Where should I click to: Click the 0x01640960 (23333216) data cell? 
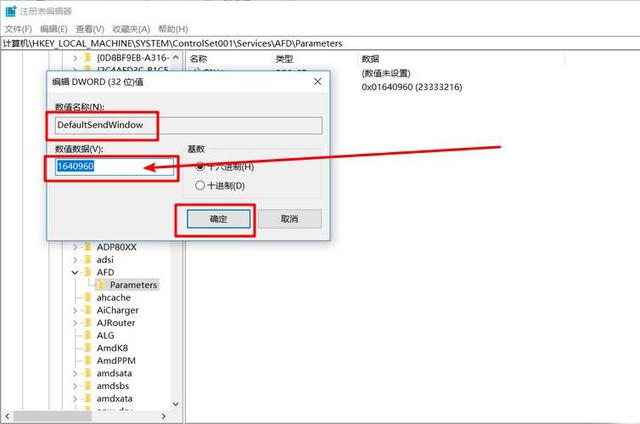[412, 87]
